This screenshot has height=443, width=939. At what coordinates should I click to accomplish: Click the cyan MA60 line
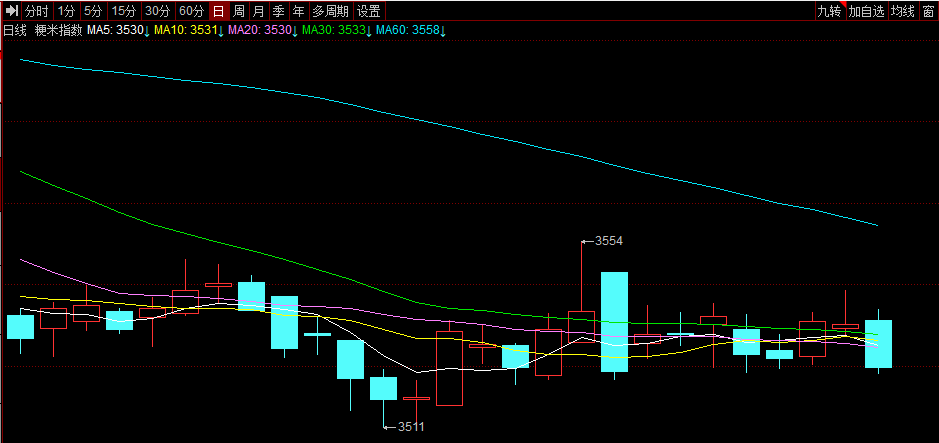tap(449, 126)
